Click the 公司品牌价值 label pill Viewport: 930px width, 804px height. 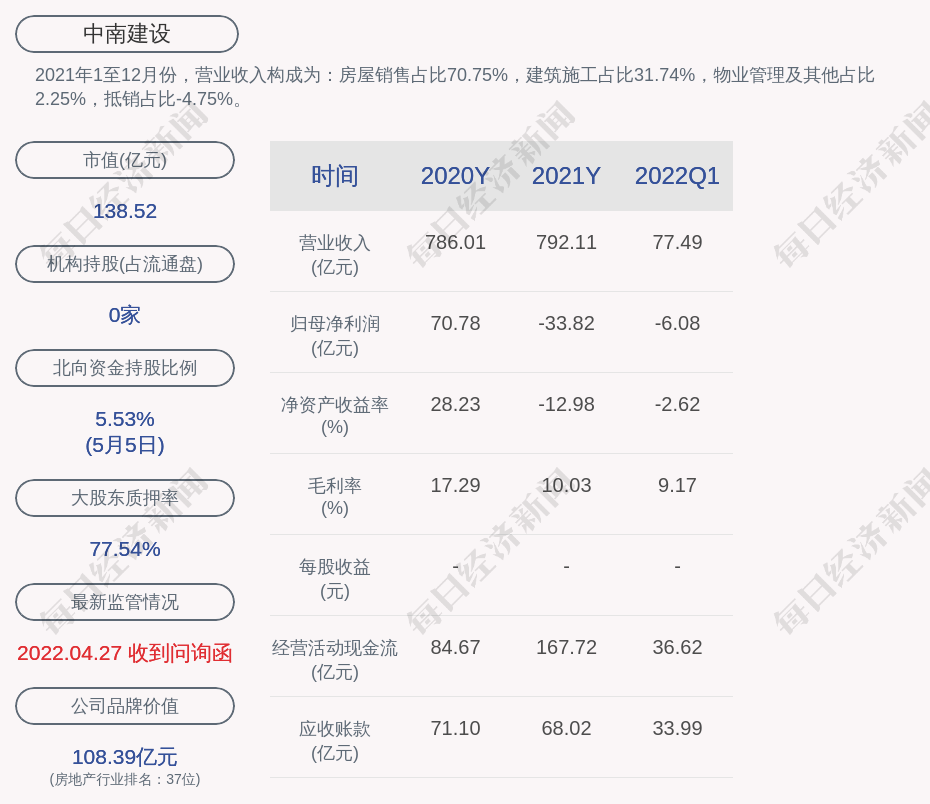click(x=125, y=706)
